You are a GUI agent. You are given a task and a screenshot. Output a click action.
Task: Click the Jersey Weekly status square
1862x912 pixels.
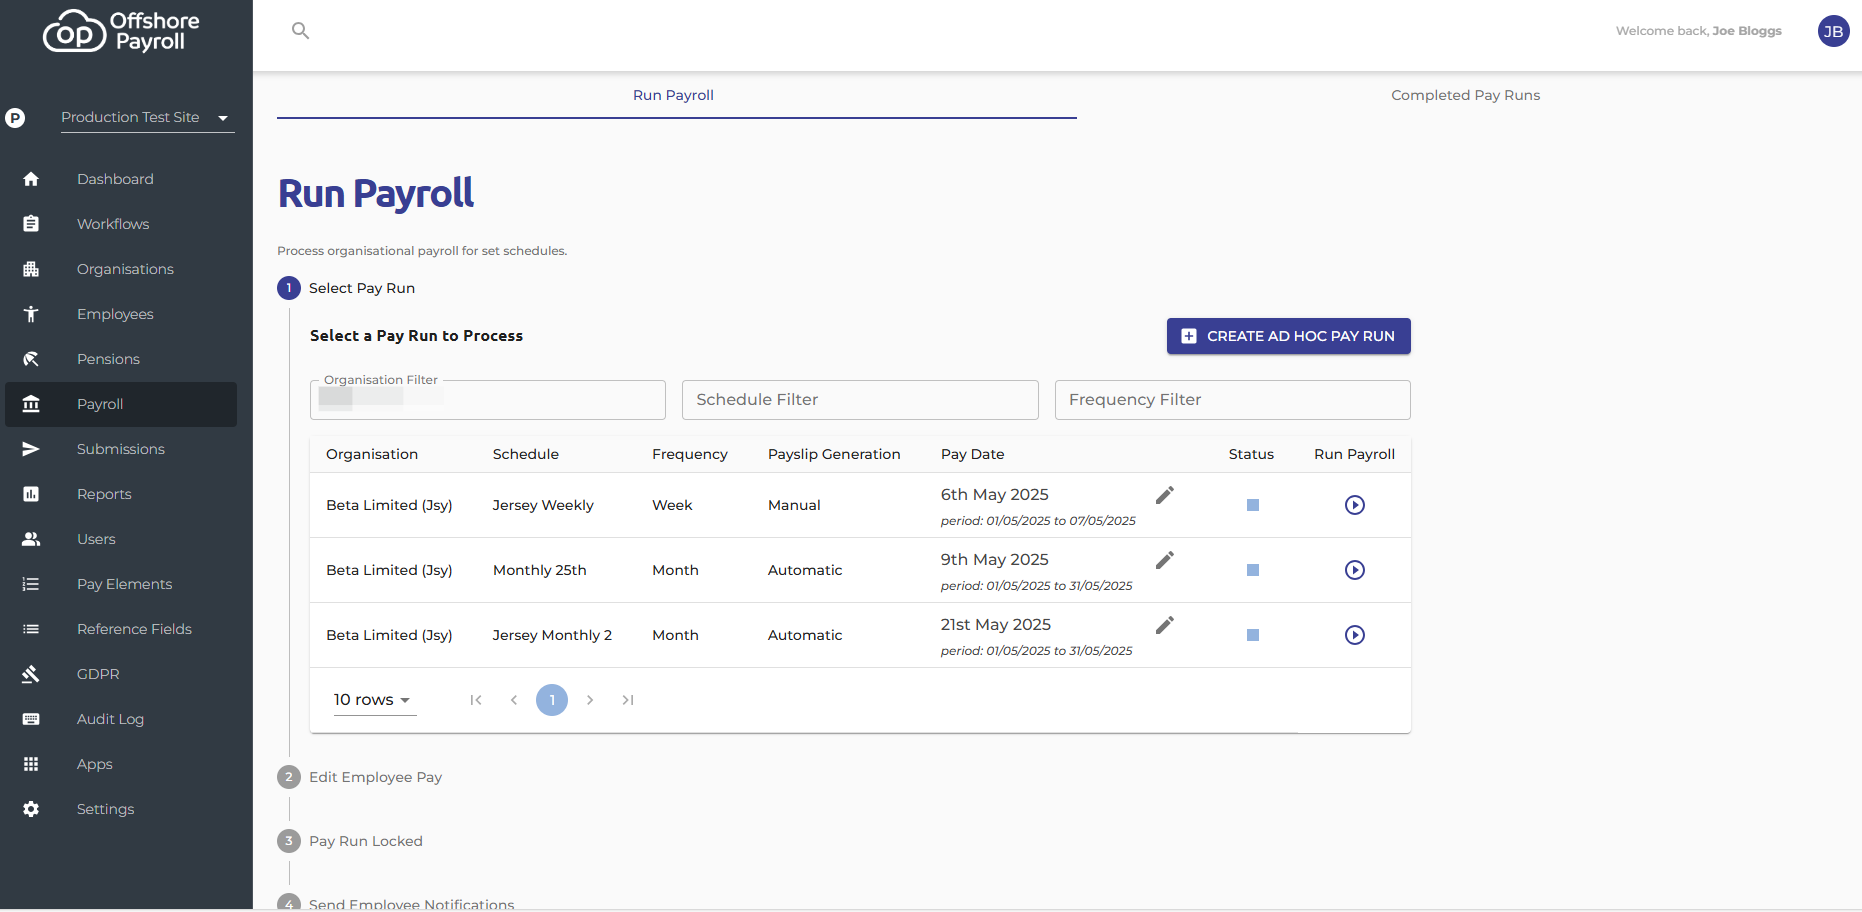tap(1253, 505)
